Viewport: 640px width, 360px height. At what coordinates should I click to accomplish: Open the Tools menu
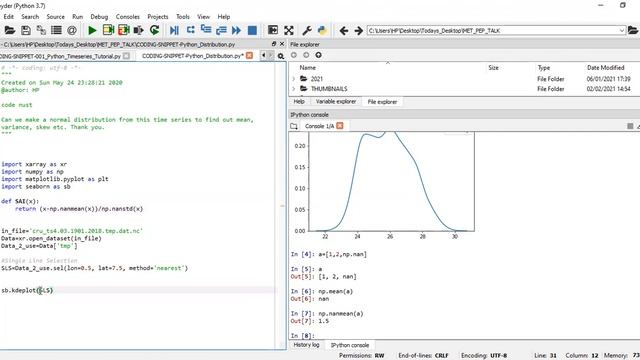[183, 17]
